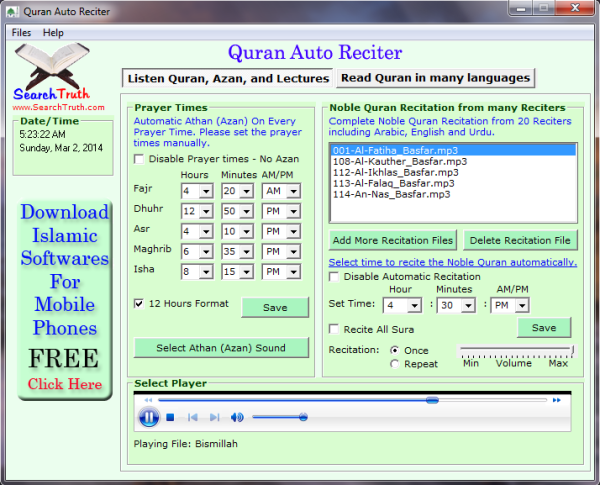Click the player volume slider knob
Screen dimensions: 600x485
pyautogui.click(x=303, y=417)
